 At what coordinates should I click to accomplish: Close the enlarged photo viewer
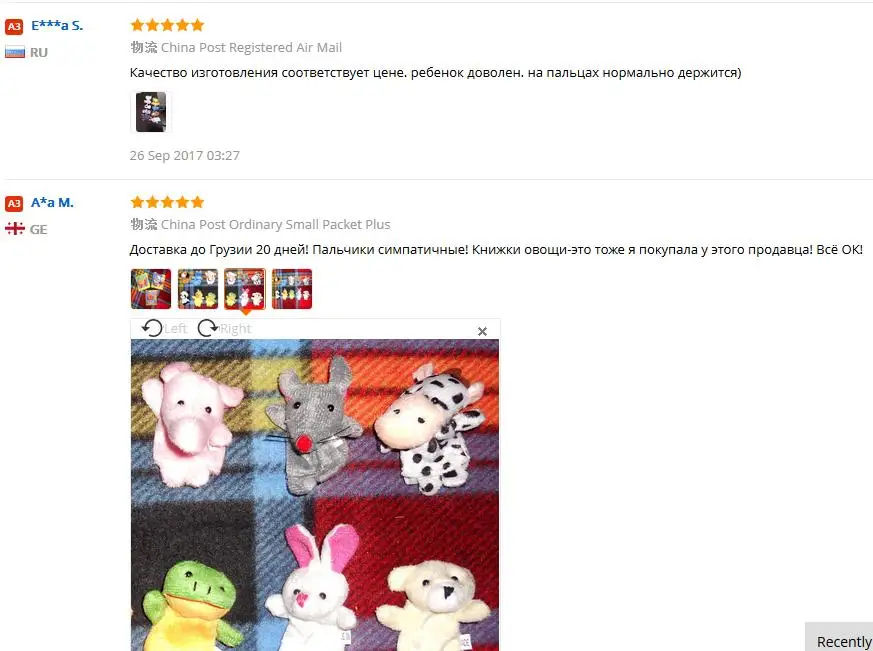482,331
